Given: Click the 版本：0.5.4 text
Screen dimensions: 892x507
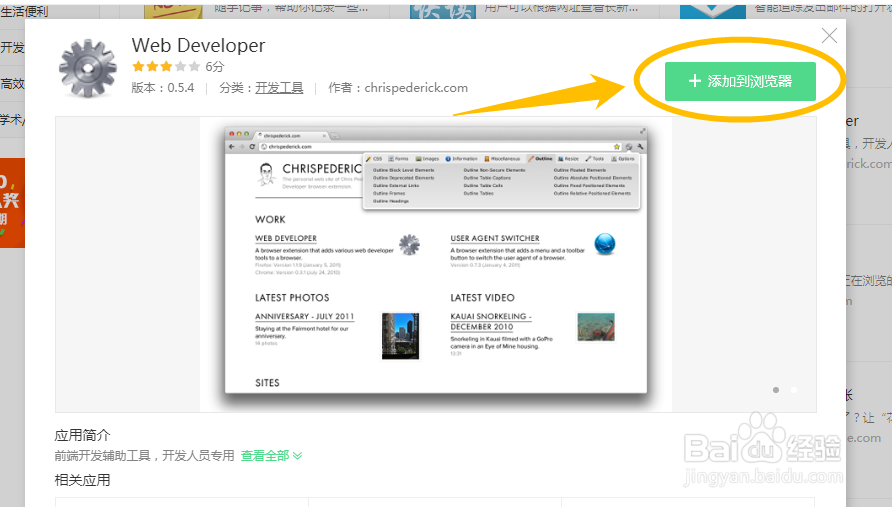Looking at the screenshot, I should (x=163, y=88).
